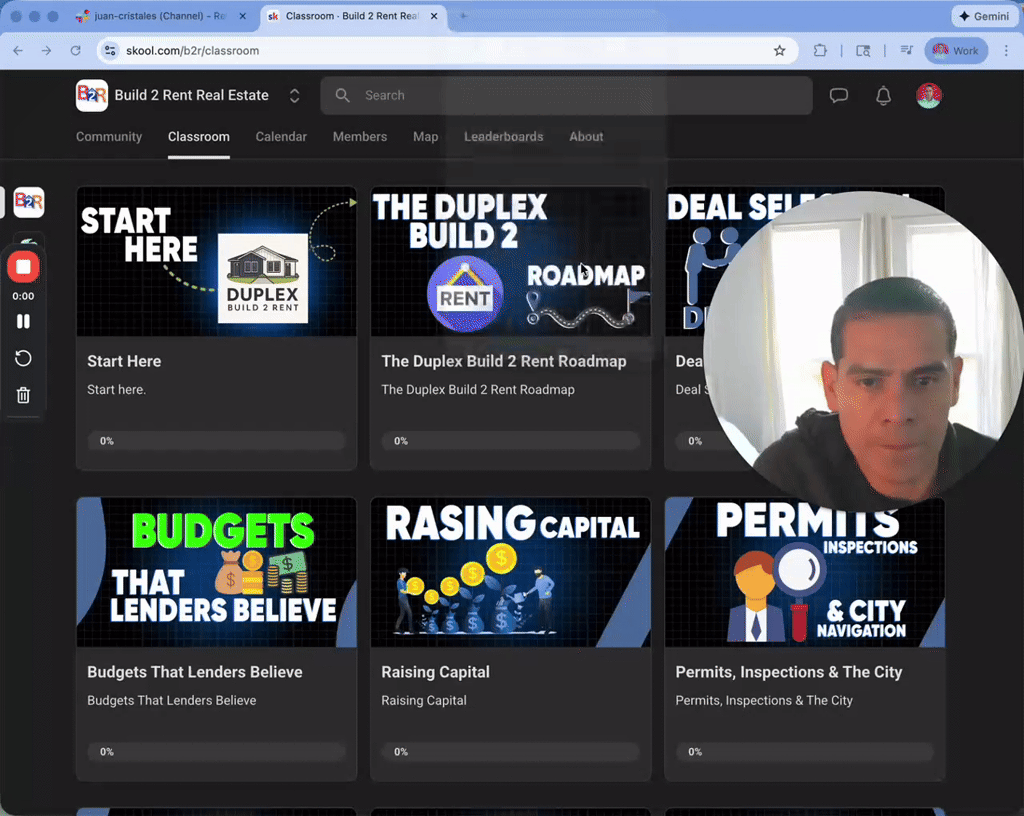
Task: Click the Start Here 0% progress bar
Action: coord(217,441)
